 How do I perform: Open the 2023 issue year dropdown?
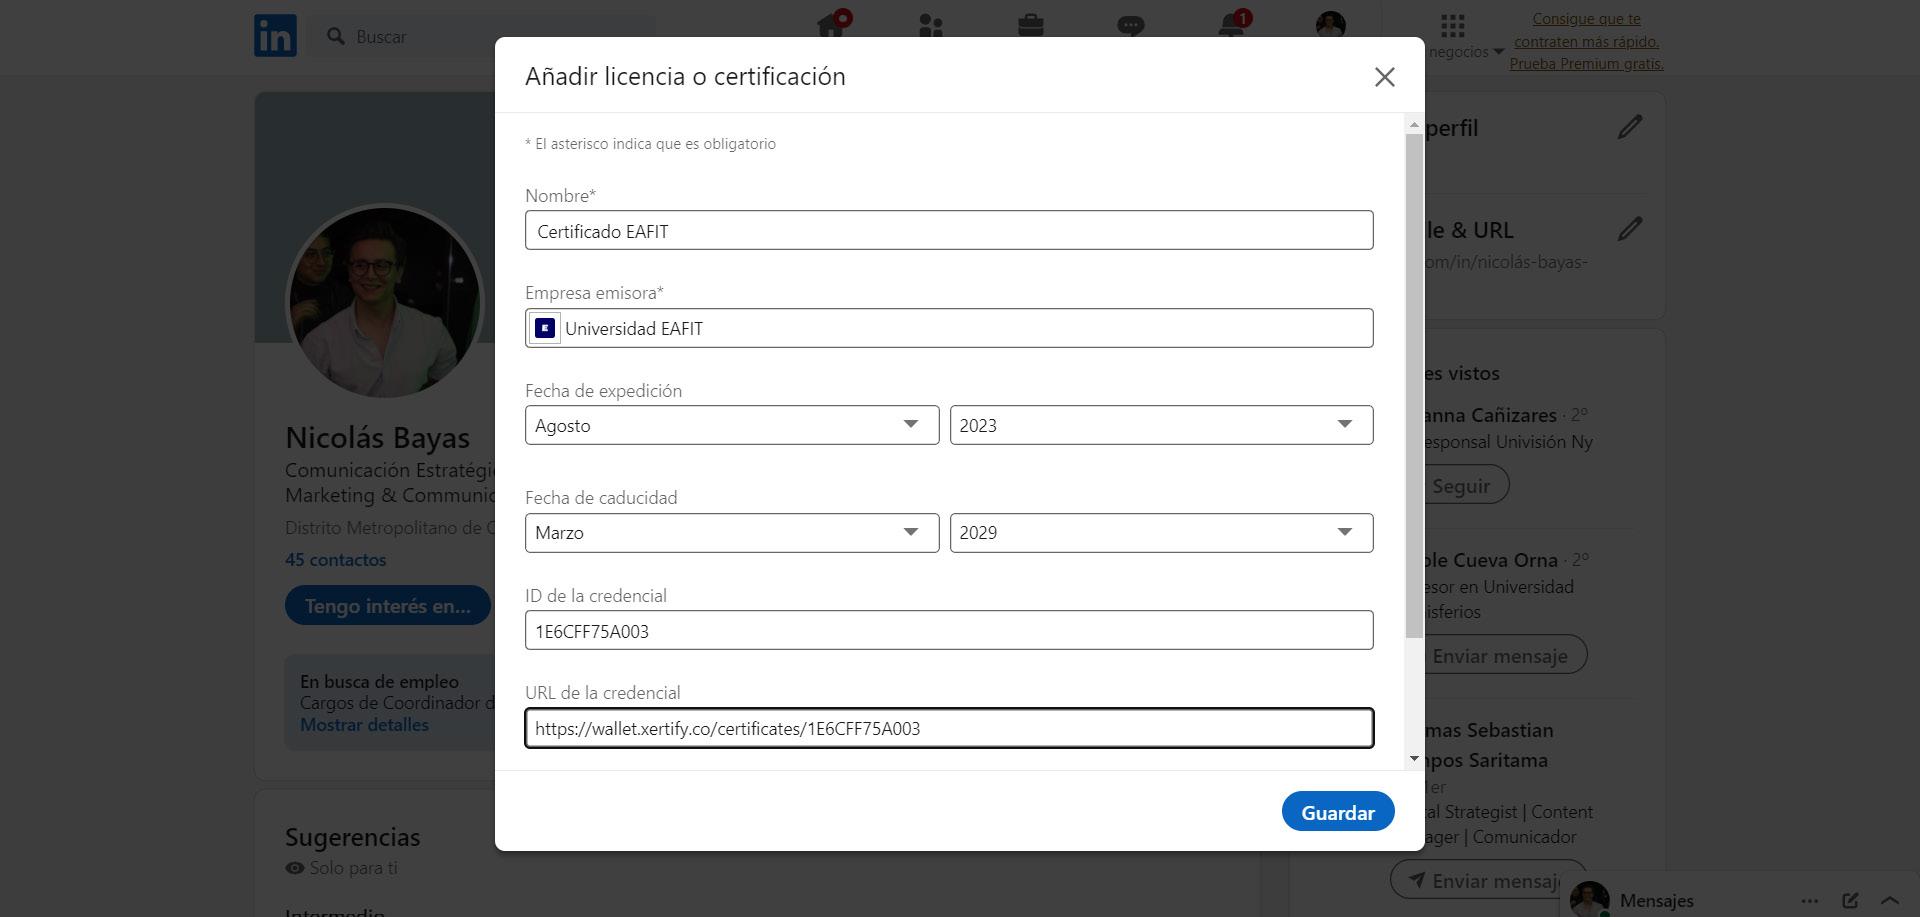click(x=1161, y=425)
